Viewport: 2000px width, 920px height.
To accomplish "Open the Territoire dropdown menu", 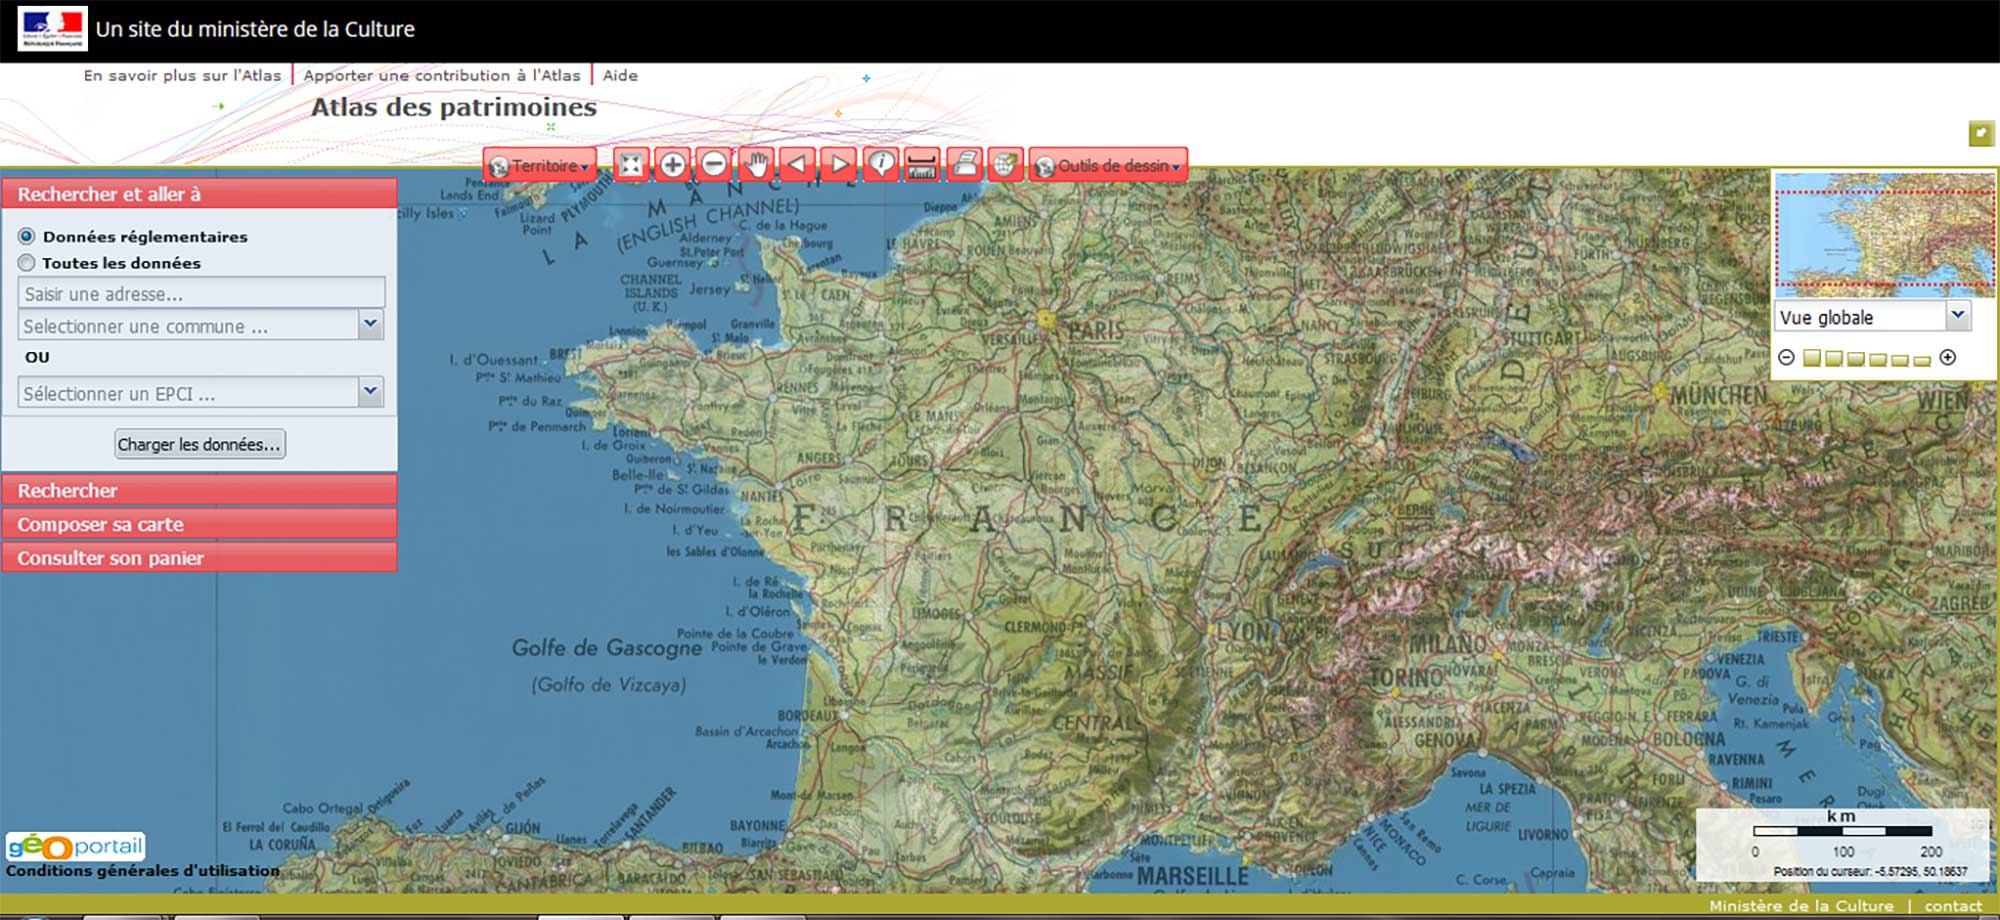I will pyautogui.click(x=540, y=166).
